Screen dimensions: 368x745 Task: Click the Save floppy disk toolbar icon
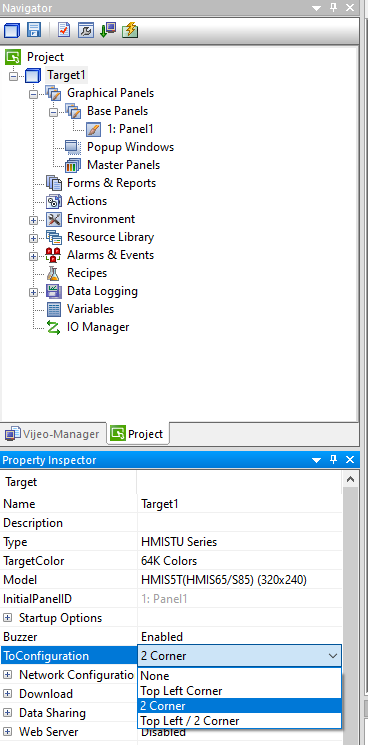(x=34, y=30)
